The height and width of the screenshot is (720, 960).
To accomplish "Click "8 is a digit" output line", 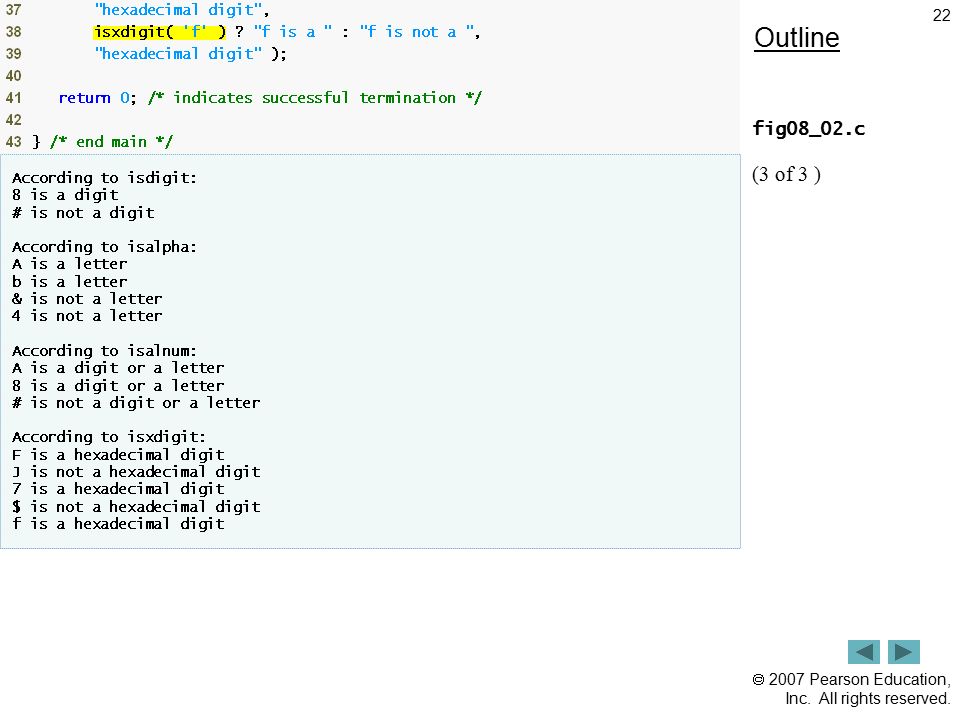I will (x=65, y=195).
